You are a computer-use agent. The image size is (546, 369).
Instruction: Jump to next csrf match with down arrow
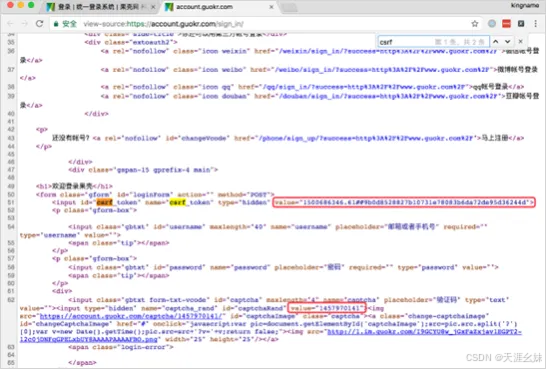click(508, 42)
